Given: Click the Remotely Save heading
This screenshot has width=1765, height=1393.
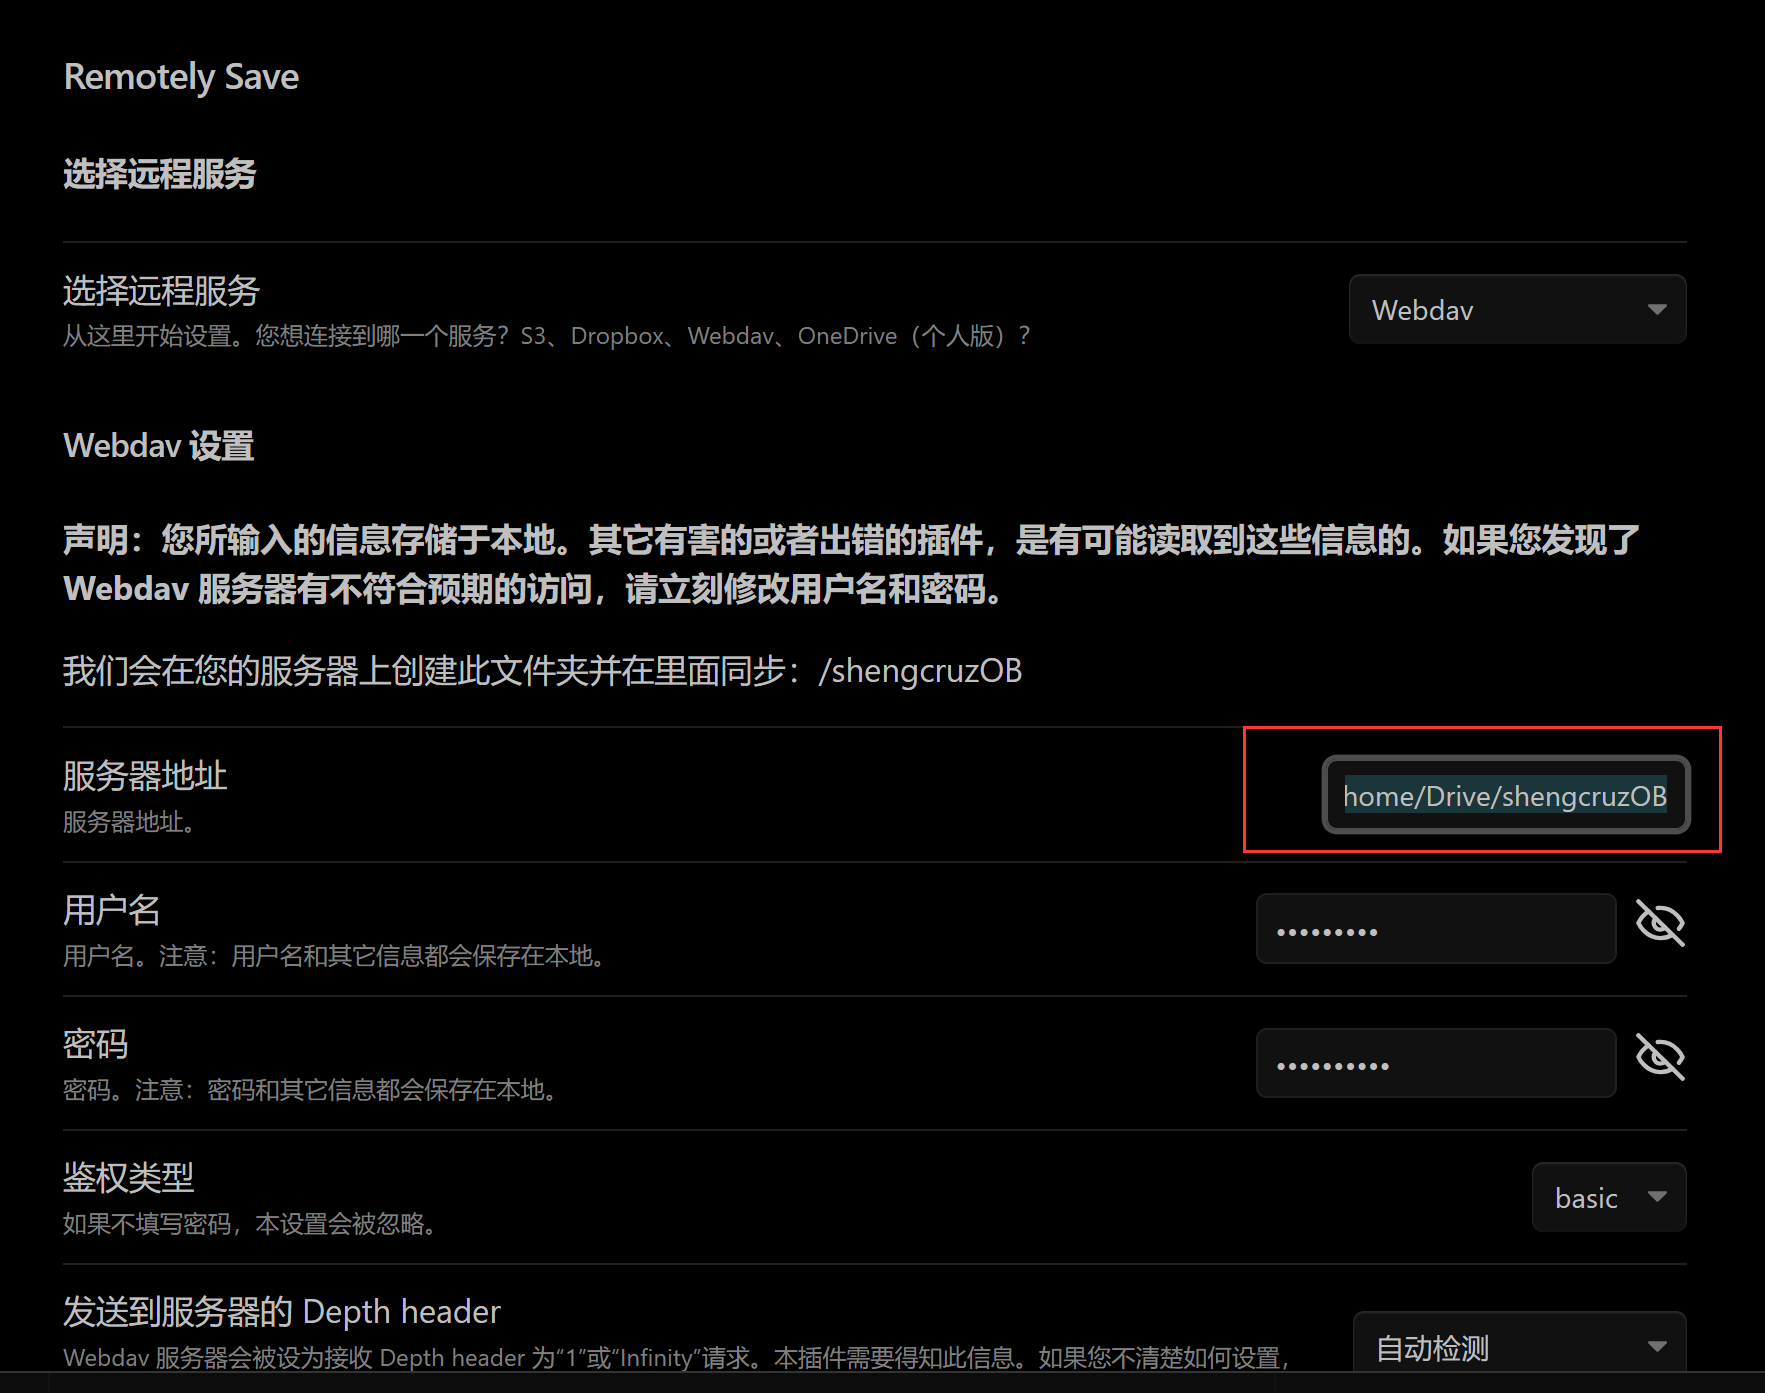Looking at the screenshot, I should pos(181,76).
